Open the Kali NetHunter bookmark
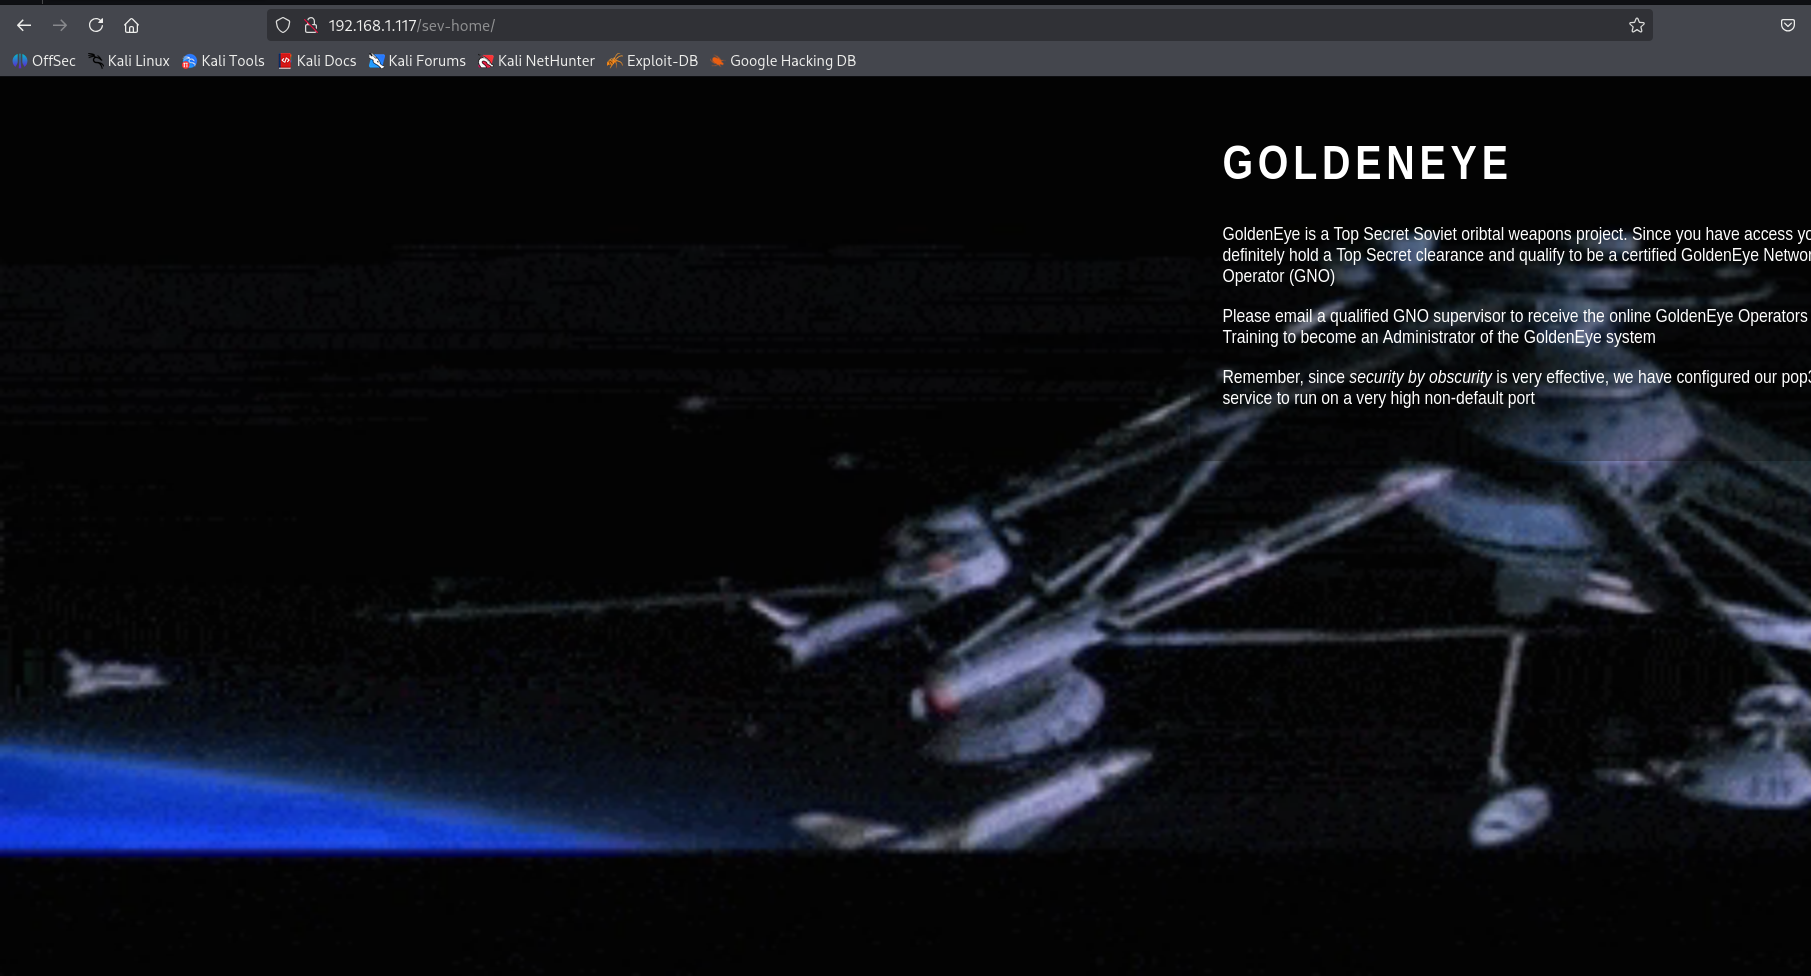The image size is (1811, 976). coord(537,61)
